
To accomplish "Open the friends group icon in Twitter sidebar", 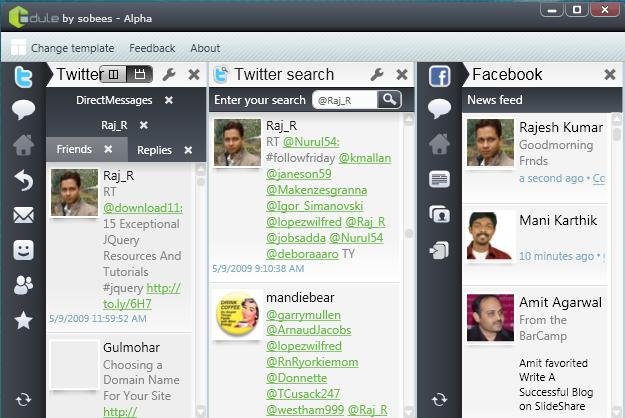I will [x=24, y=285].
